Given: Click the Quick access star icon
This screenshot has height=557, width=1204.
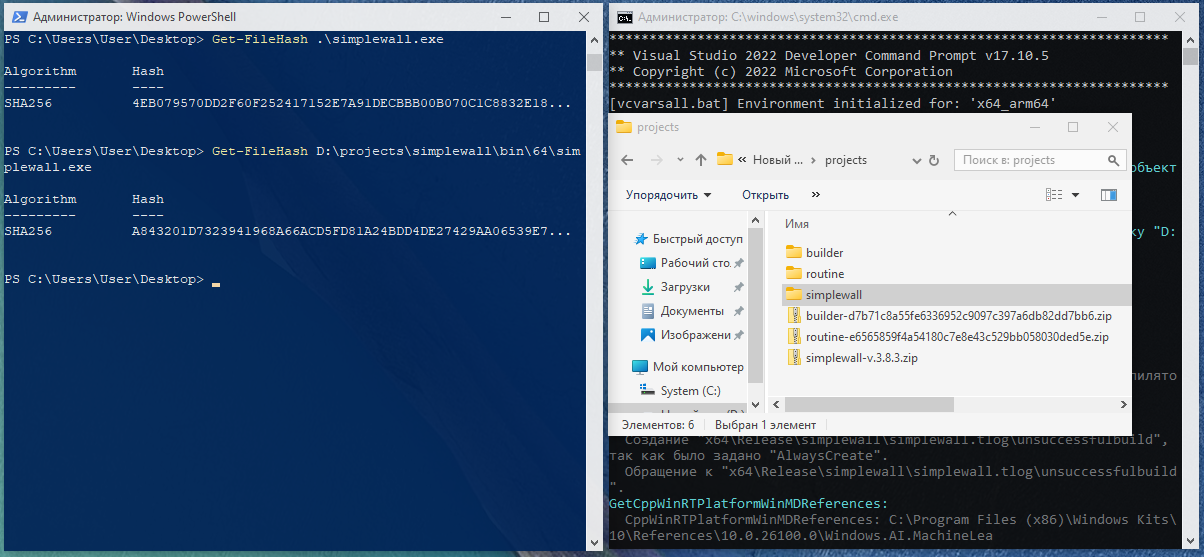Looking at the screenshot, I should (x=641, y=239).
